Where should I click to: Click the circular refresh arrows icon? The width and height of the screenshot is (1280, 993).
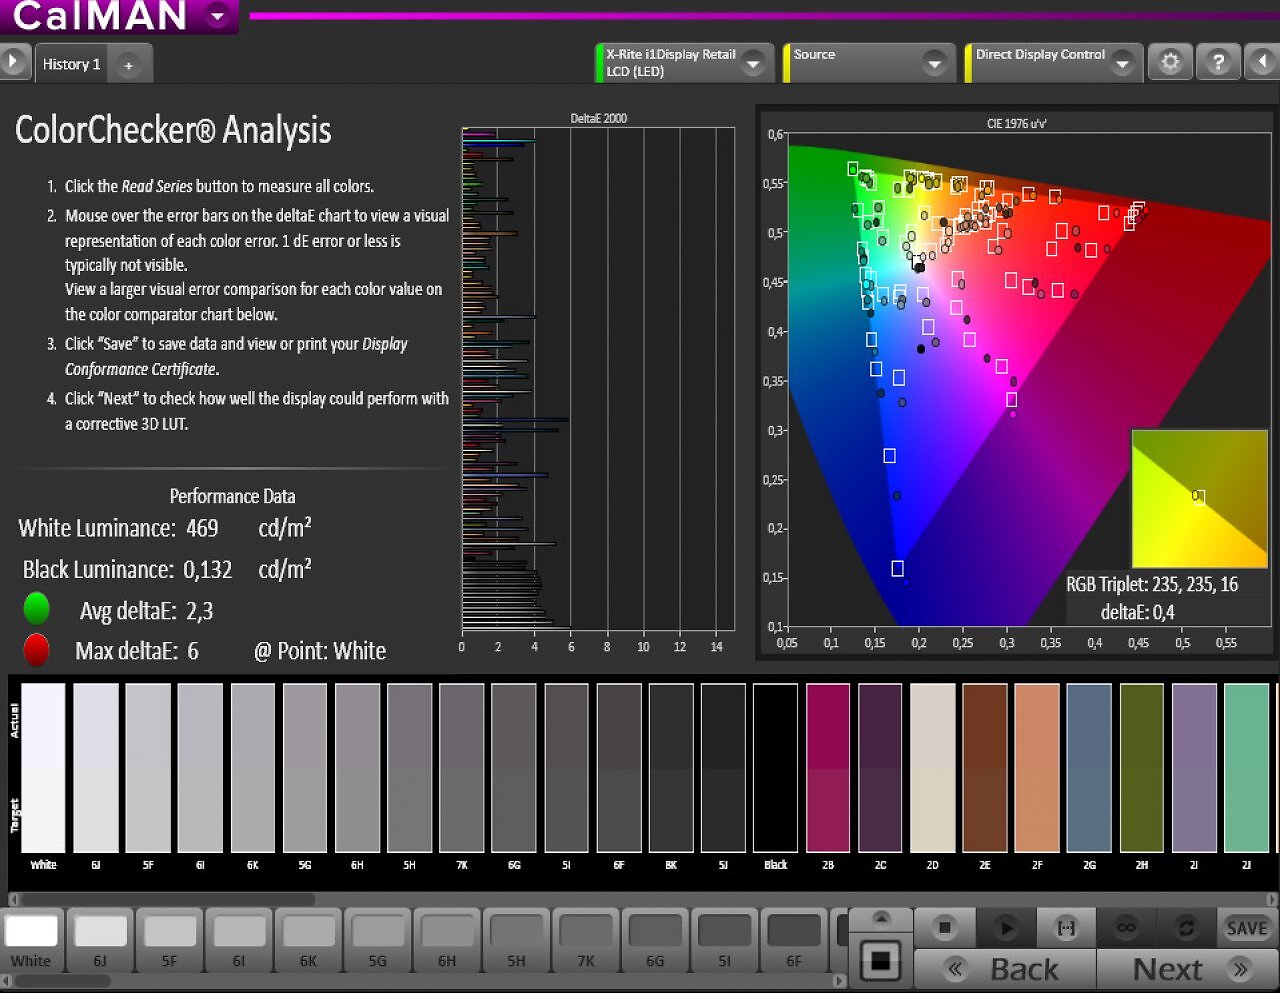click(x=1186, y=928)
